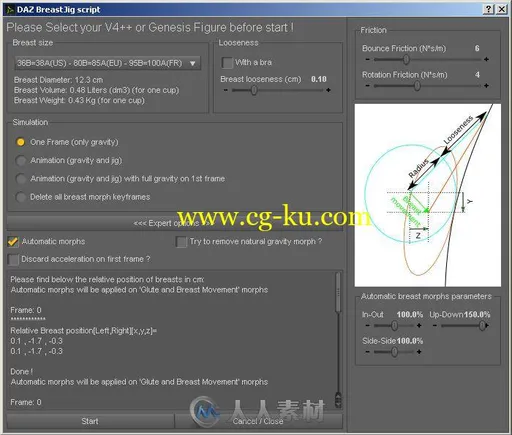Open the Breast size dropdown
512x435 pixels.
click(x=107, y=63)
